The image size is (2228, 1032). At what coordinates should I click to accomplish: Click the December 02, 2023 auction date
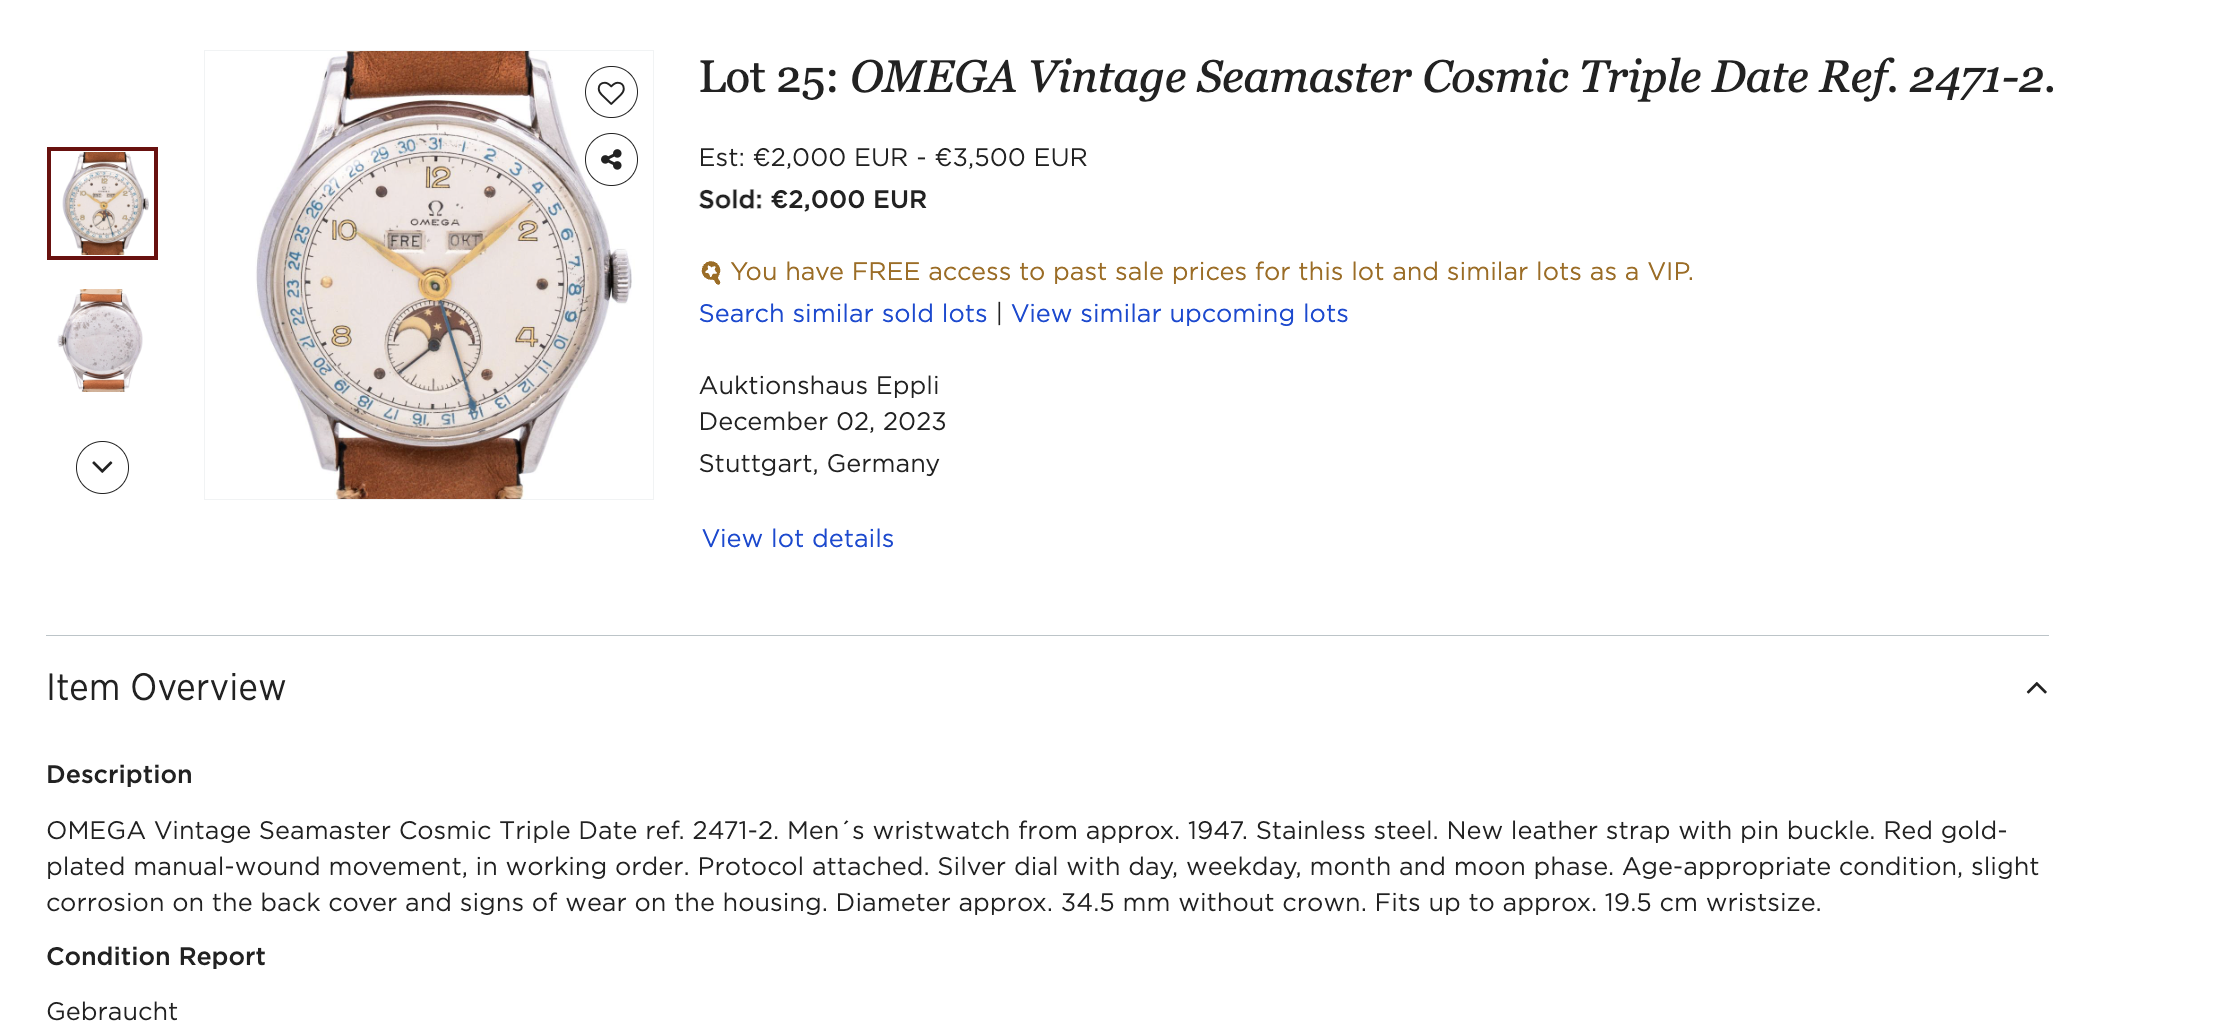tap(822, 422)
